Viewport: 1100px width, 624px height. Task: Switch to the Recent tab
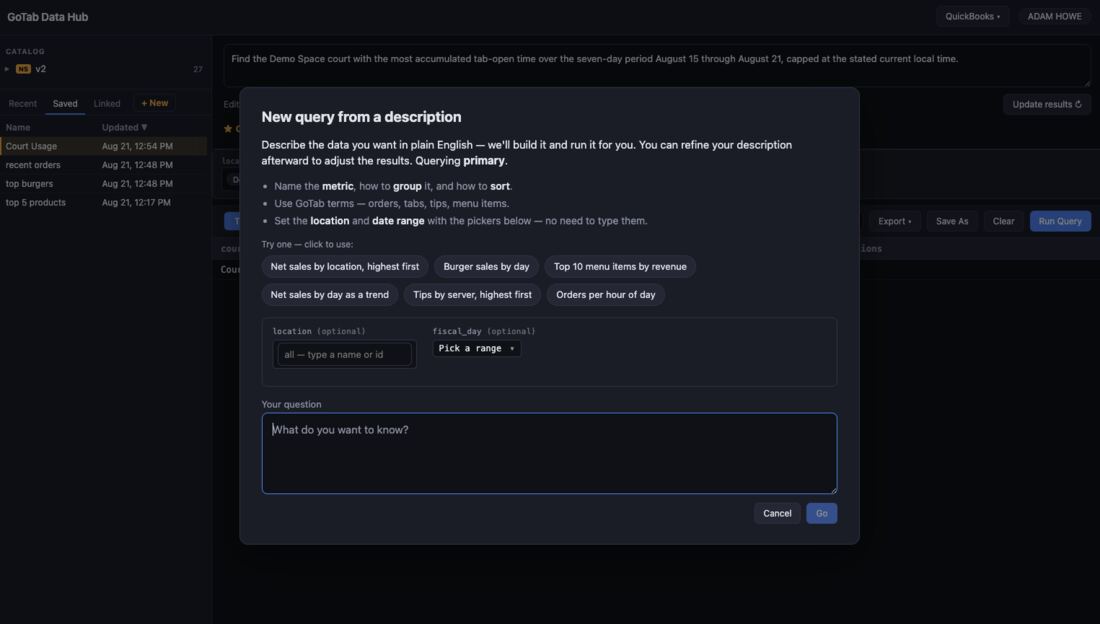coord(22,103)
